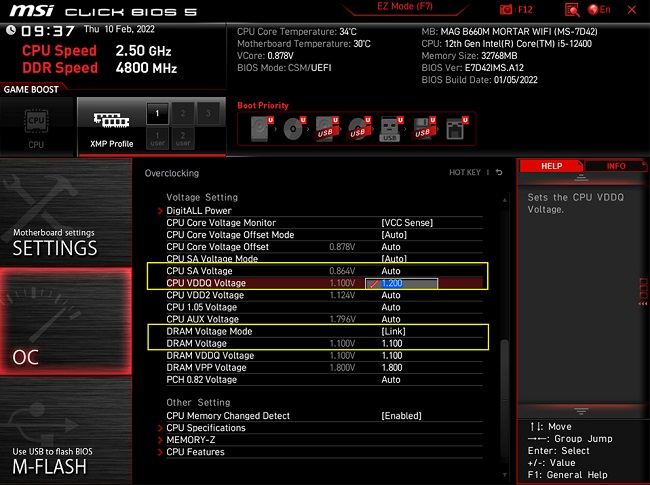Select XMP profile 1
This screenshot has height=485, width=650.
tap(157, 113)
